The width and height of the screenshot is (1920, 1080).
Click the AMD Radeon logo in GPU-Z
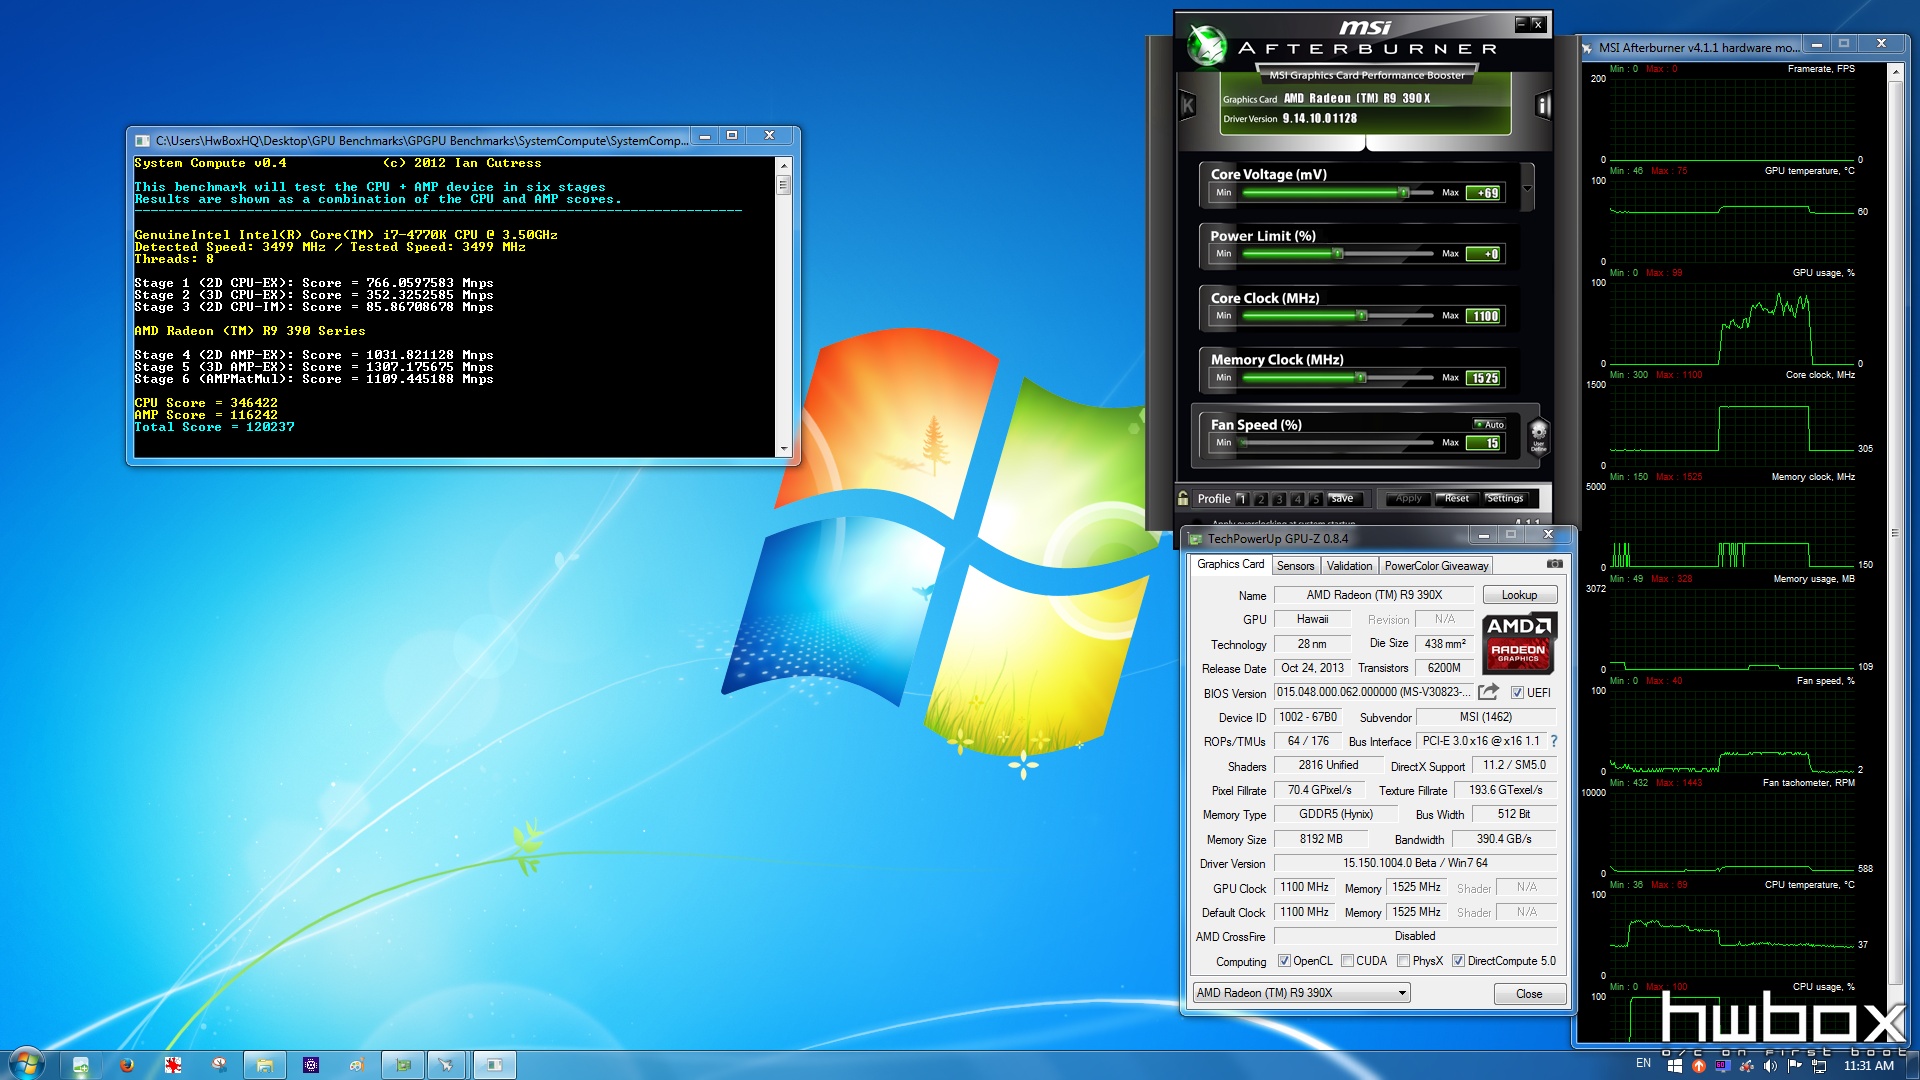coord(1514,642)
